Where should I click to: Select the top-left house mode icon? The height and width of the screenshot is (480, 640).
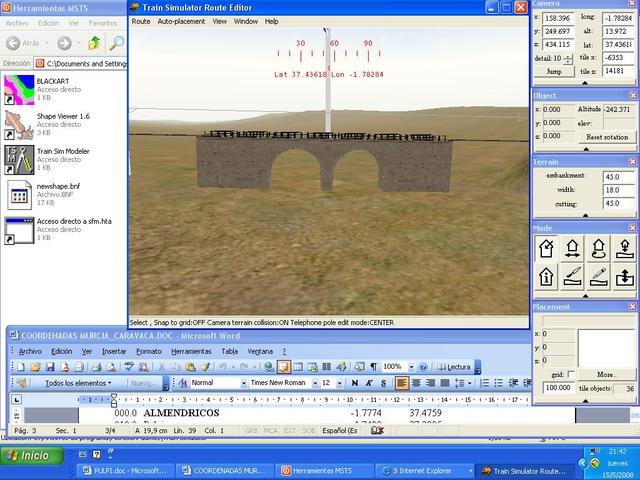548,247
